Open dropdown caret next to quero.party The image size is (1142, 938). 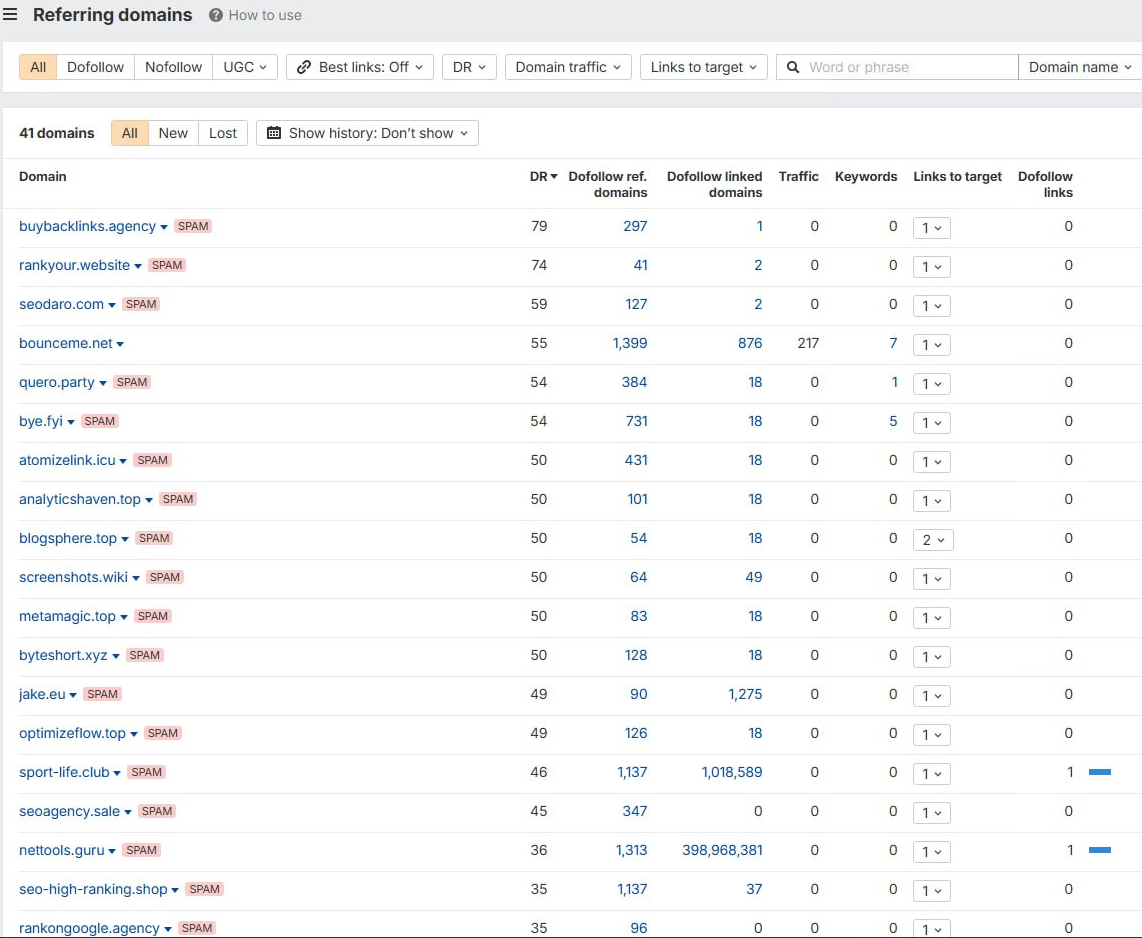point(103,384)
